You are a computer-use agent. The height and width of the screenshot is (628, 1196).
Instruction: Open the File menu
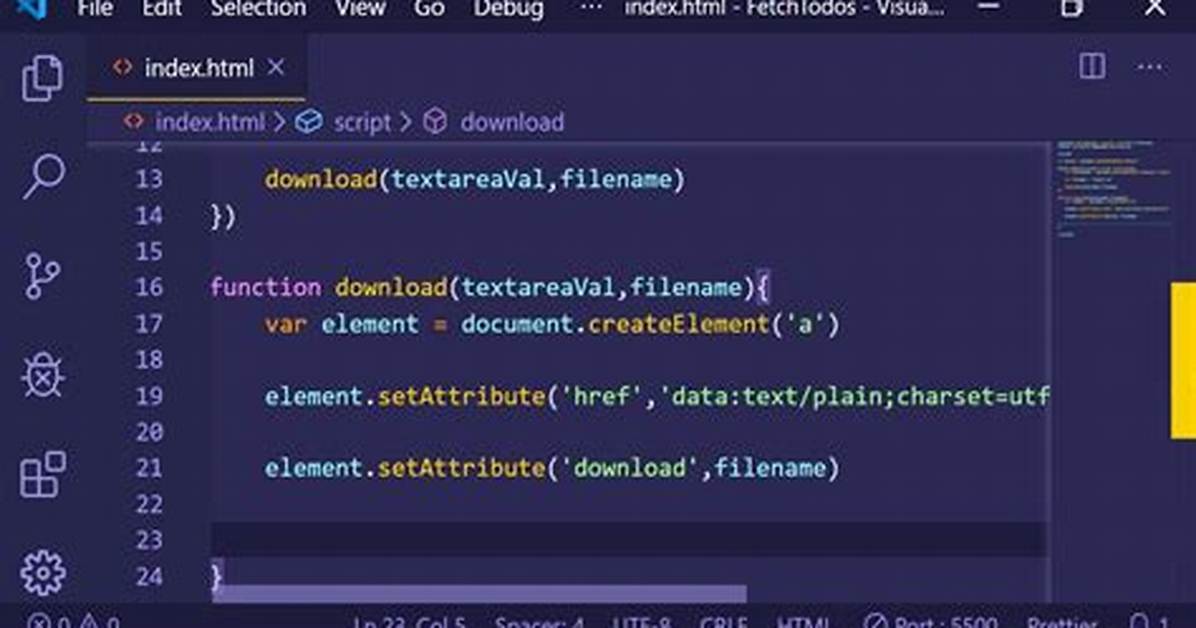95,8
